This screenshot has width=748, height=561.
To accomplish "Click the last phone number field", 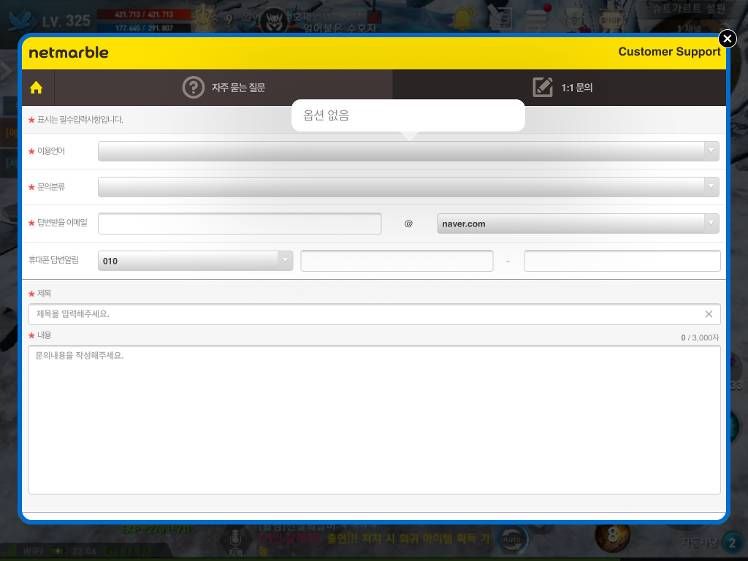I will click(621, 261).
